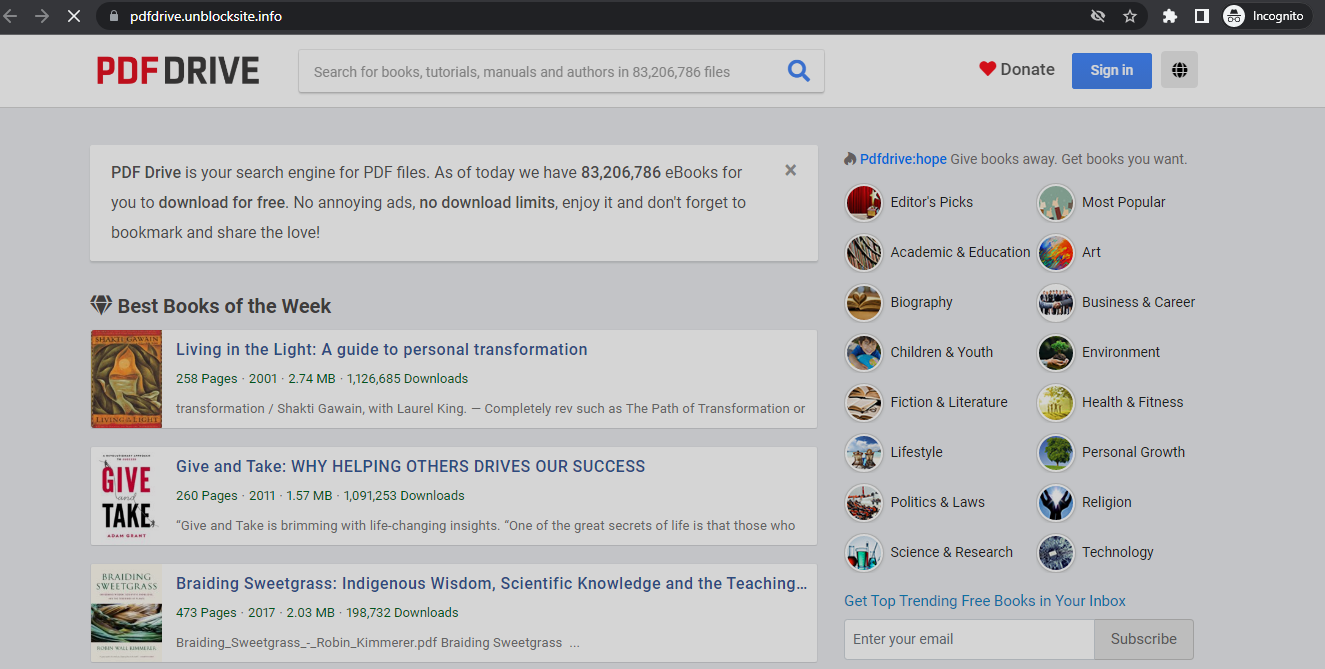Bookmark this page with the star icon
The height and width of the screenshot is (669, 1325).
pyautogui.click(x=1129, y=16)
